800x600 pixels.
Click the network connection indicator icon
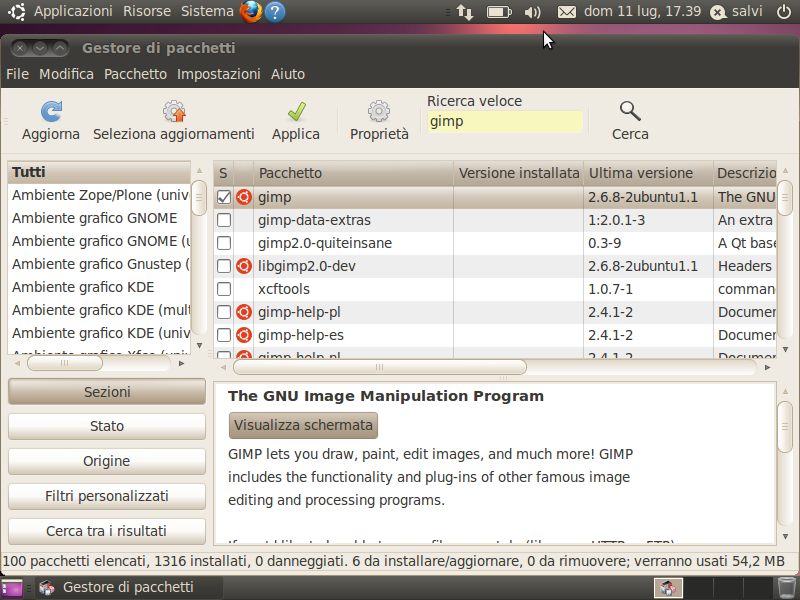pos(464,12)
